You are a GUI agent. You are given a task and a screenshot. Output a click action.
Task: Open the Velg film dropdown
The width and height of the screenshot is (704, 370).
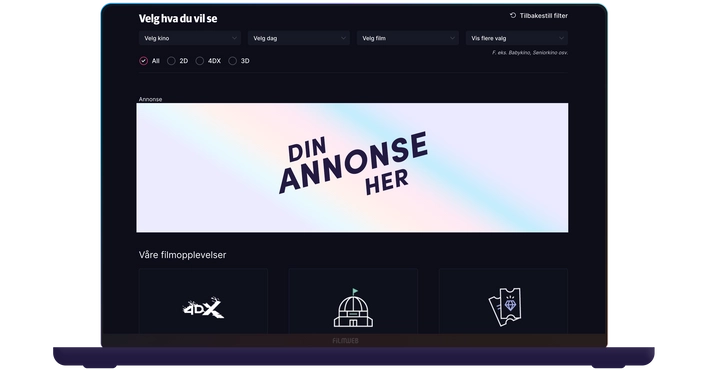[x=408, y=38]
